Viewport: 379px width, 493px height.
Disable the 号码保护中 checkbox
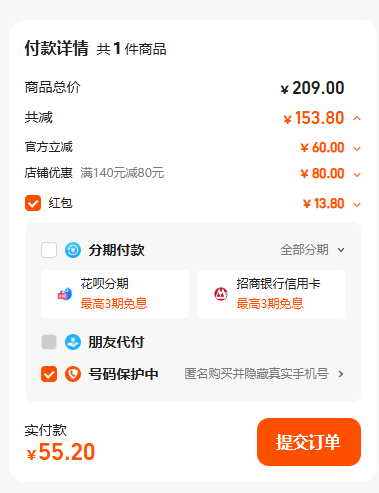(x=49, y=374)
